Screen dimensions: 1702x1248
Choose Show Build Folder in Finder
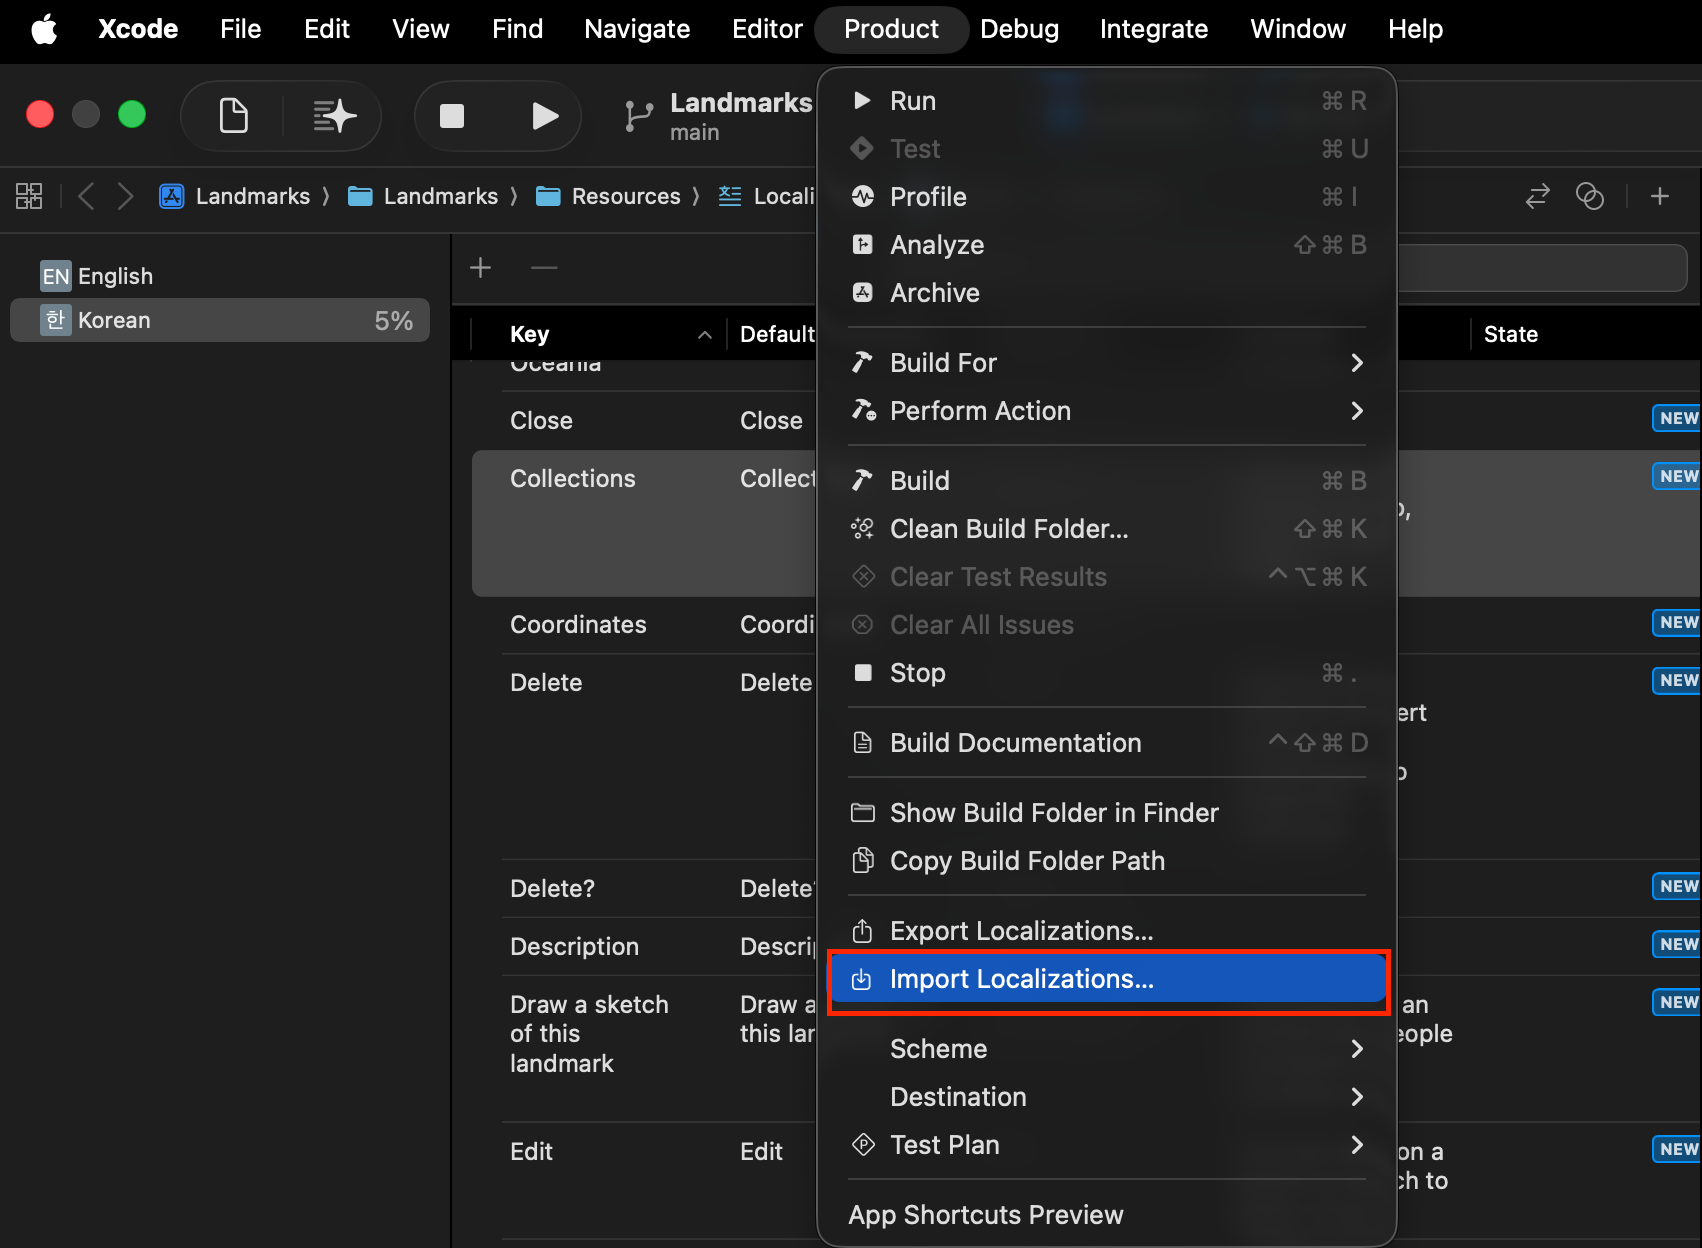click(1107, 813)
